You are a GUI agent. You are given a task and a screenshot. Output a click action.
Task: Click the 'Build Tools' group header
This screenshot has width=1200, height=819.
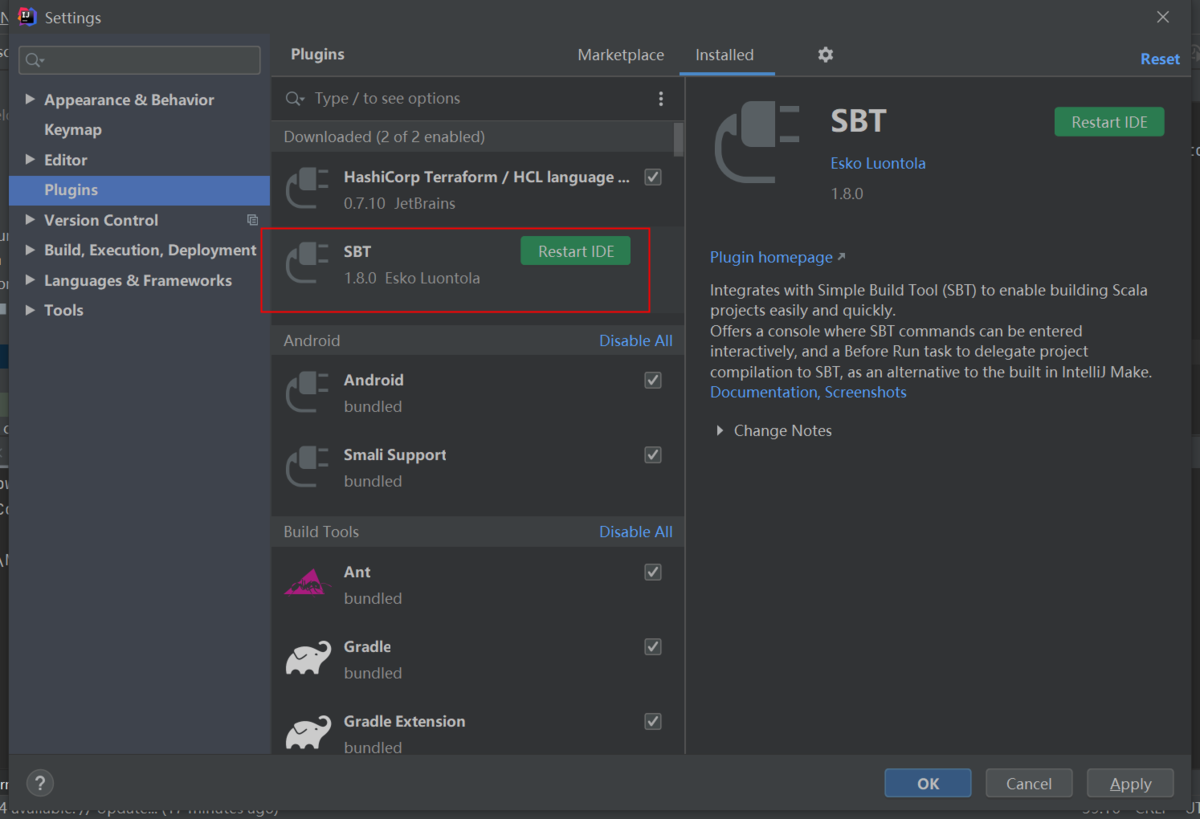coord(321,532)
